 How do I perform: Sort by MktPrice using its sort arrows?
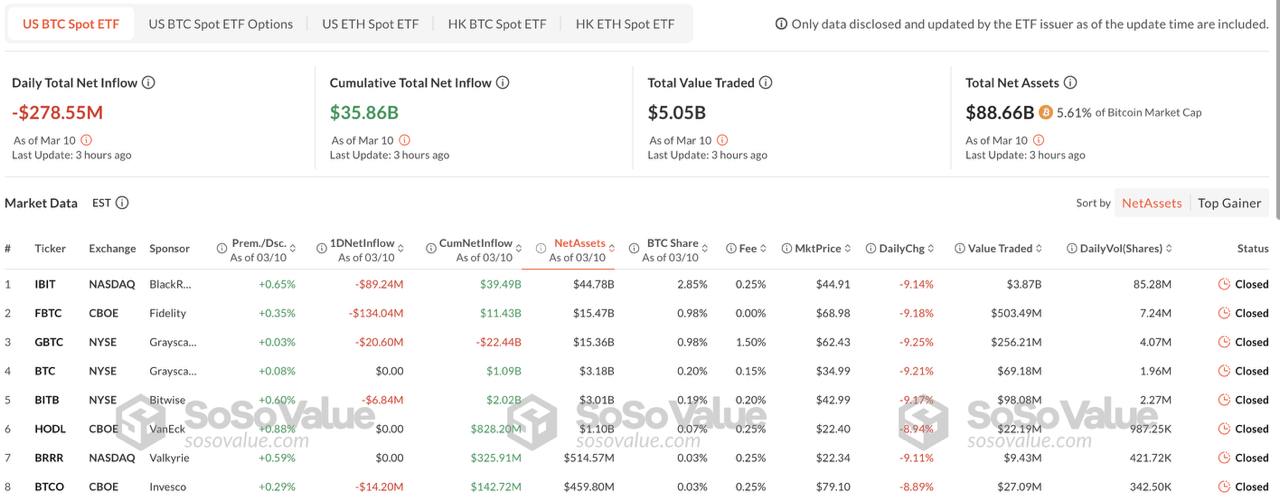pos(848,248)
